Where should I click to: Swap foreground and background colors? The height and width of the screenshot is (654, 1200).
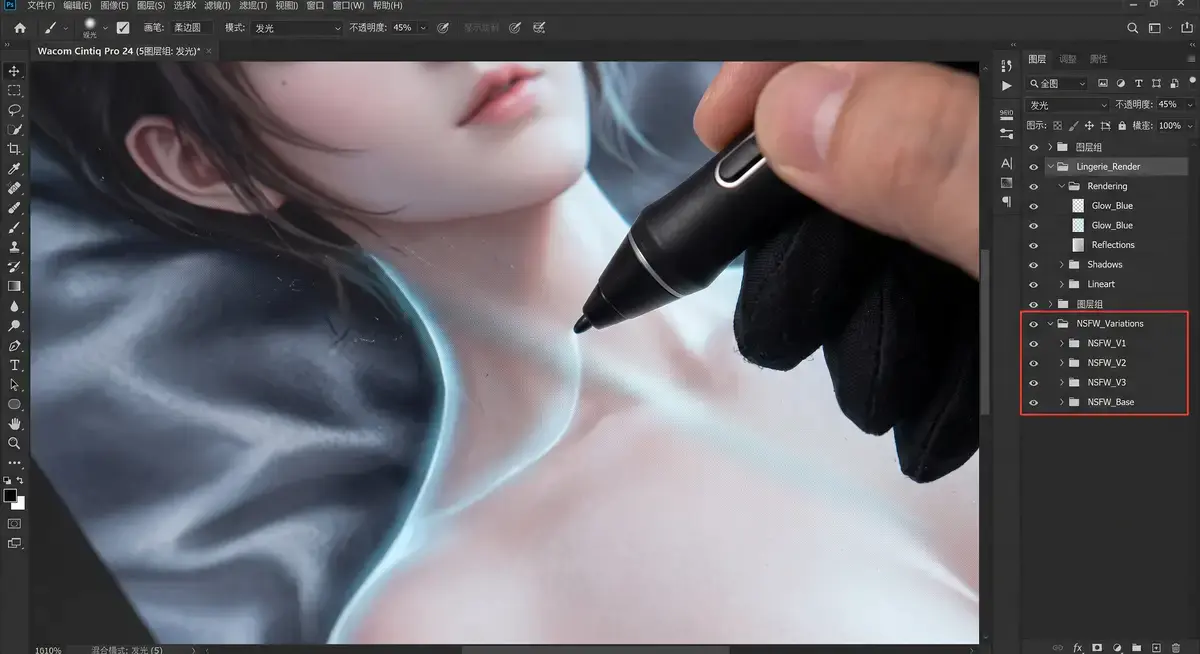[19, 481]
